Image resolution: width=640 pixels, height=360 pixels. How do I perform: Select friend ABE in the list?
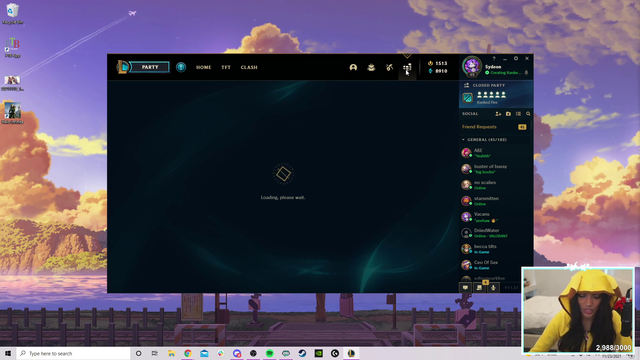click(x=495, y=153)
